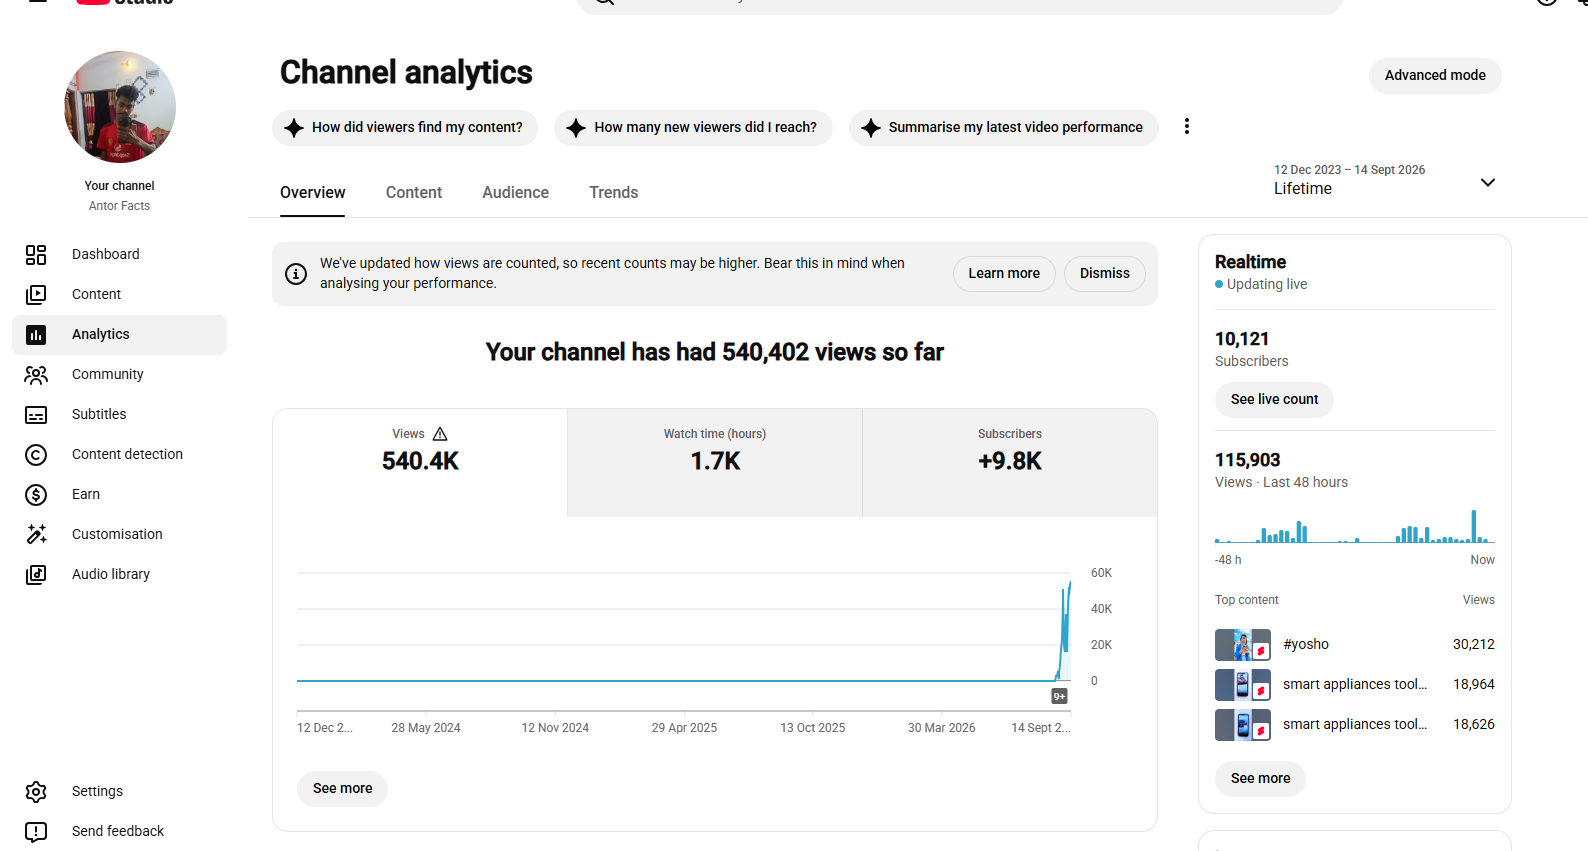Click the 9+ marker on chart timeline
1588x851 pixels.
coord(1059,696)
